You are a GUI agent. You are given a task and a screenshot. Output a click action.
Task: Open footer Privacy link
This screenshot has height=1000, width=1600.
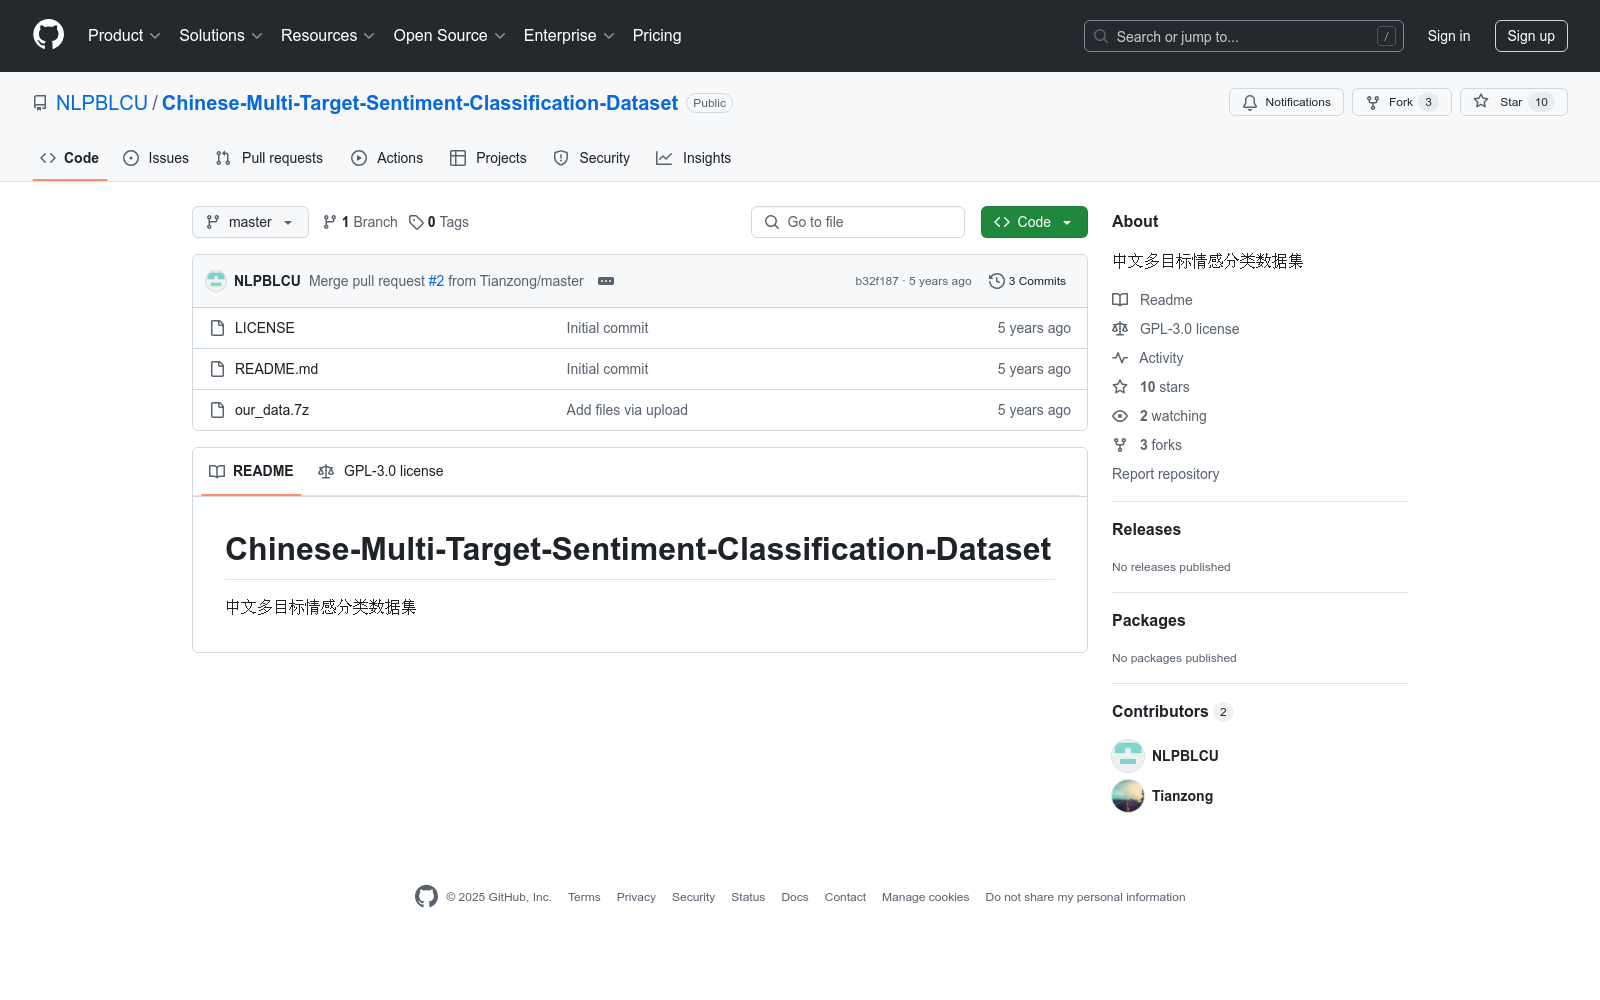636,897
